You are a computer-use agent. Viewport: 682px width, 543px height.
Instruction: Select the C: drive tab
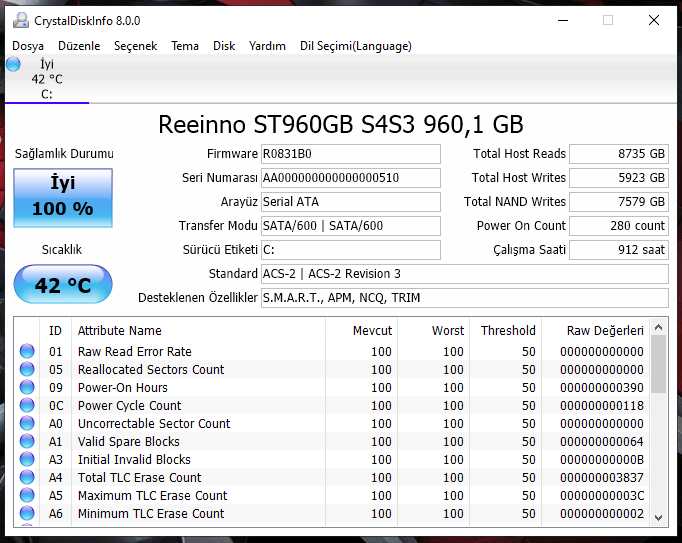click(46, 80)
